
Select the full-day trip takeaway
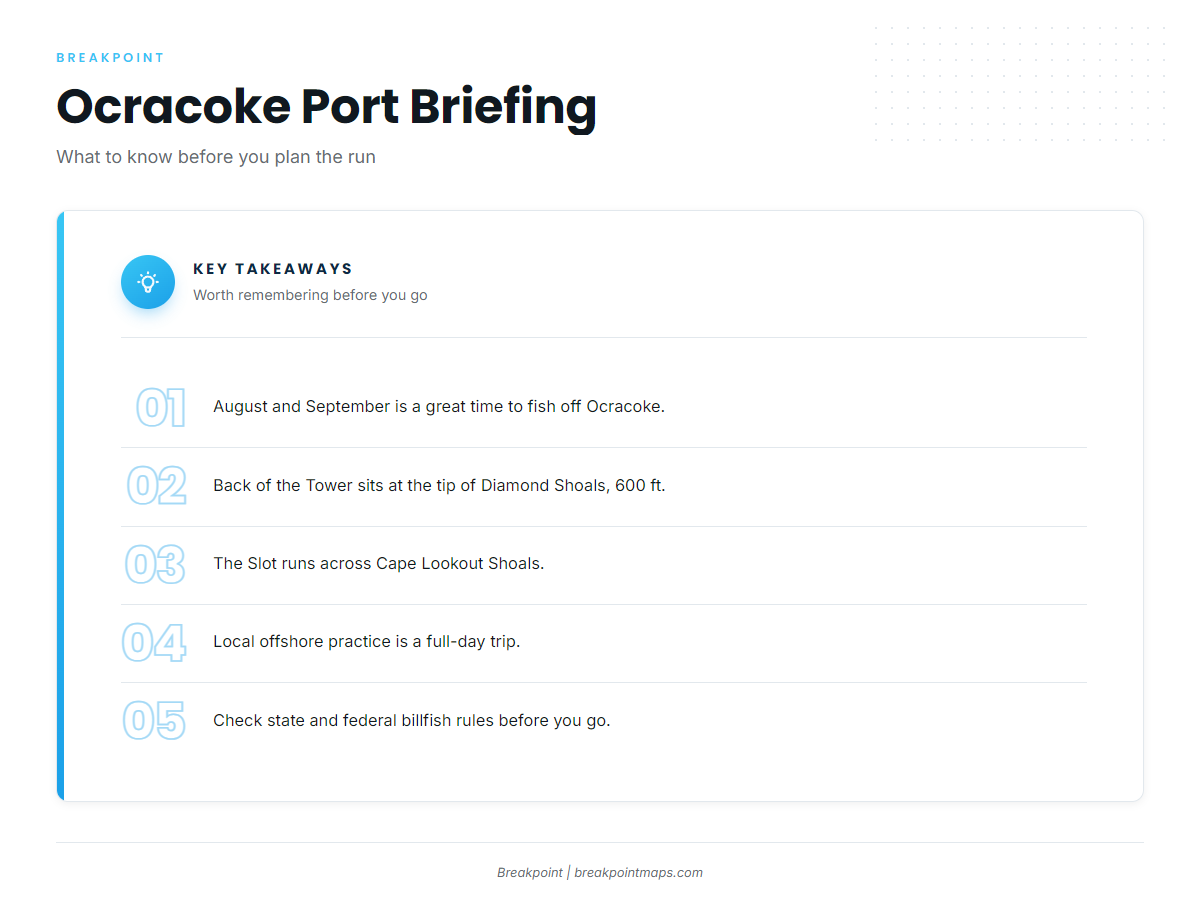click(x=366, y=642)
